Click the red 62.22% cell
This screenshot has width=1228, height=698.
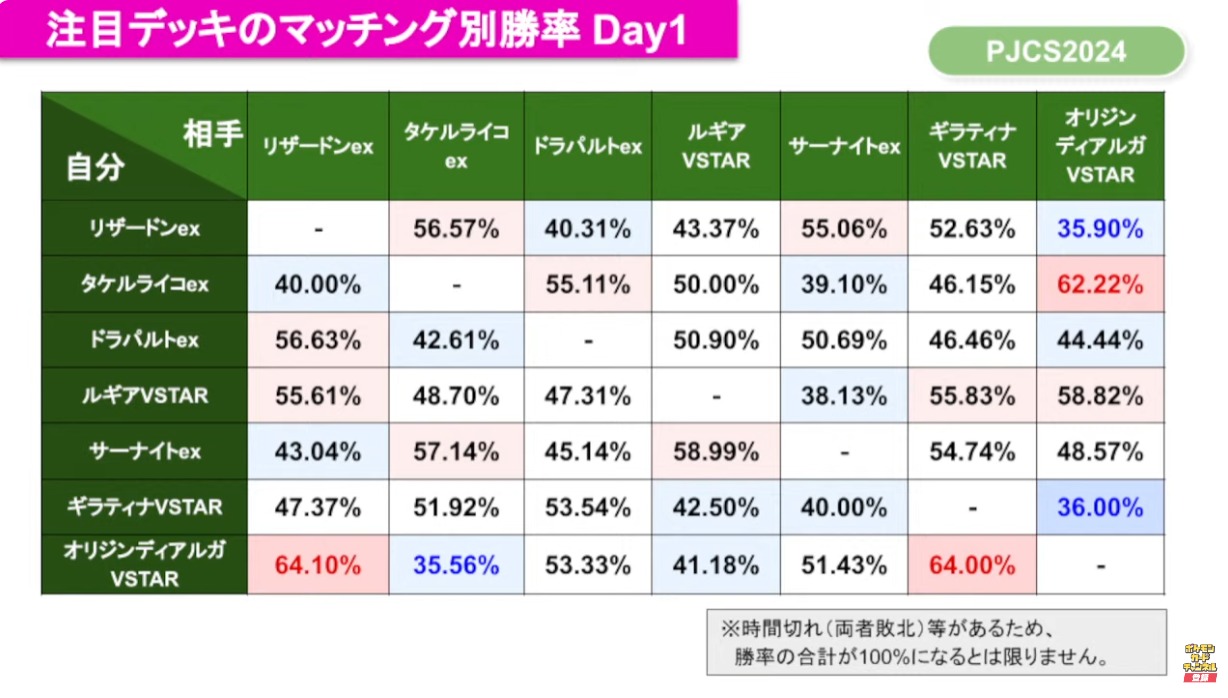pyautogui.click(x=1100, y=284)
